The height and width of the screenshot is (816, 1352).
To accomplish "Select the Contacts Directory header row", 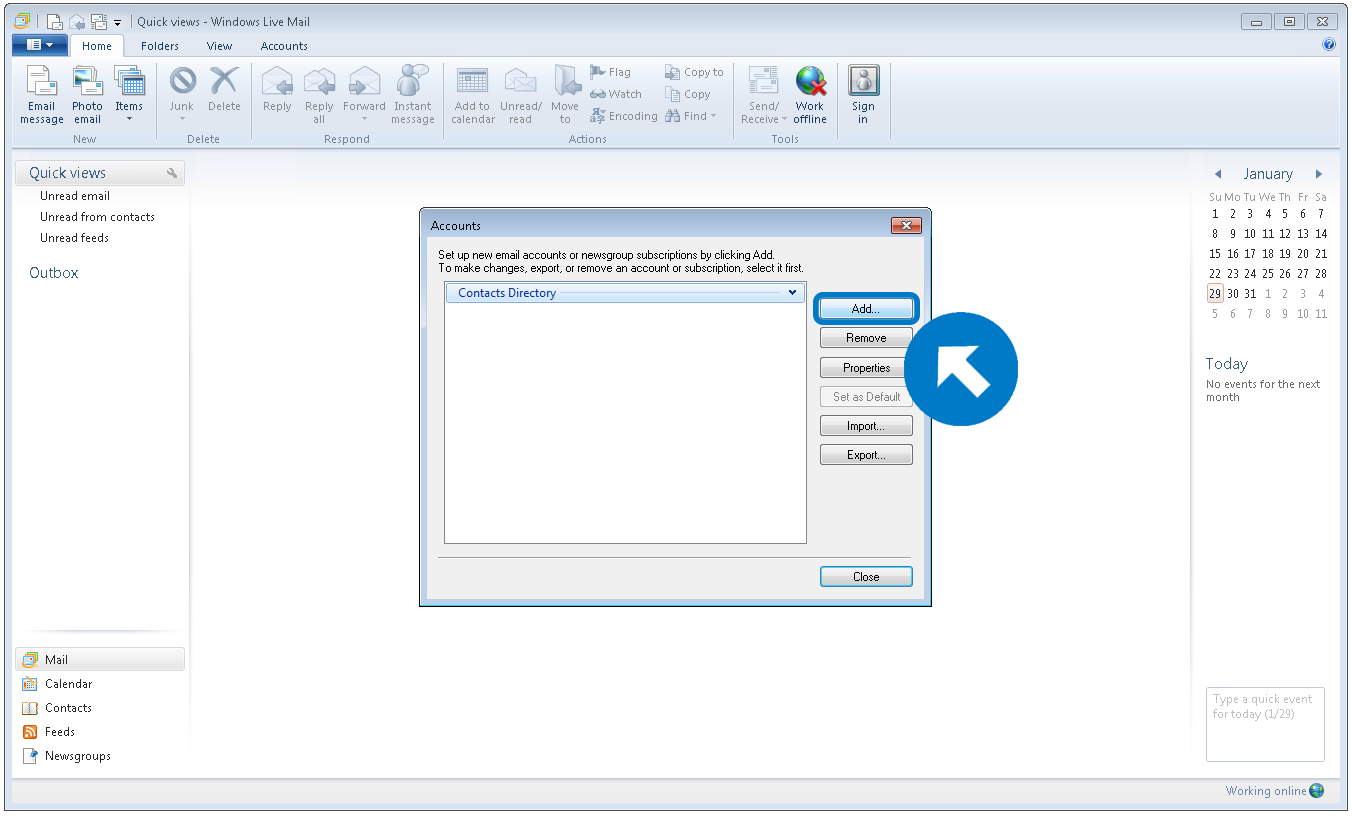I will click(625, 293).
